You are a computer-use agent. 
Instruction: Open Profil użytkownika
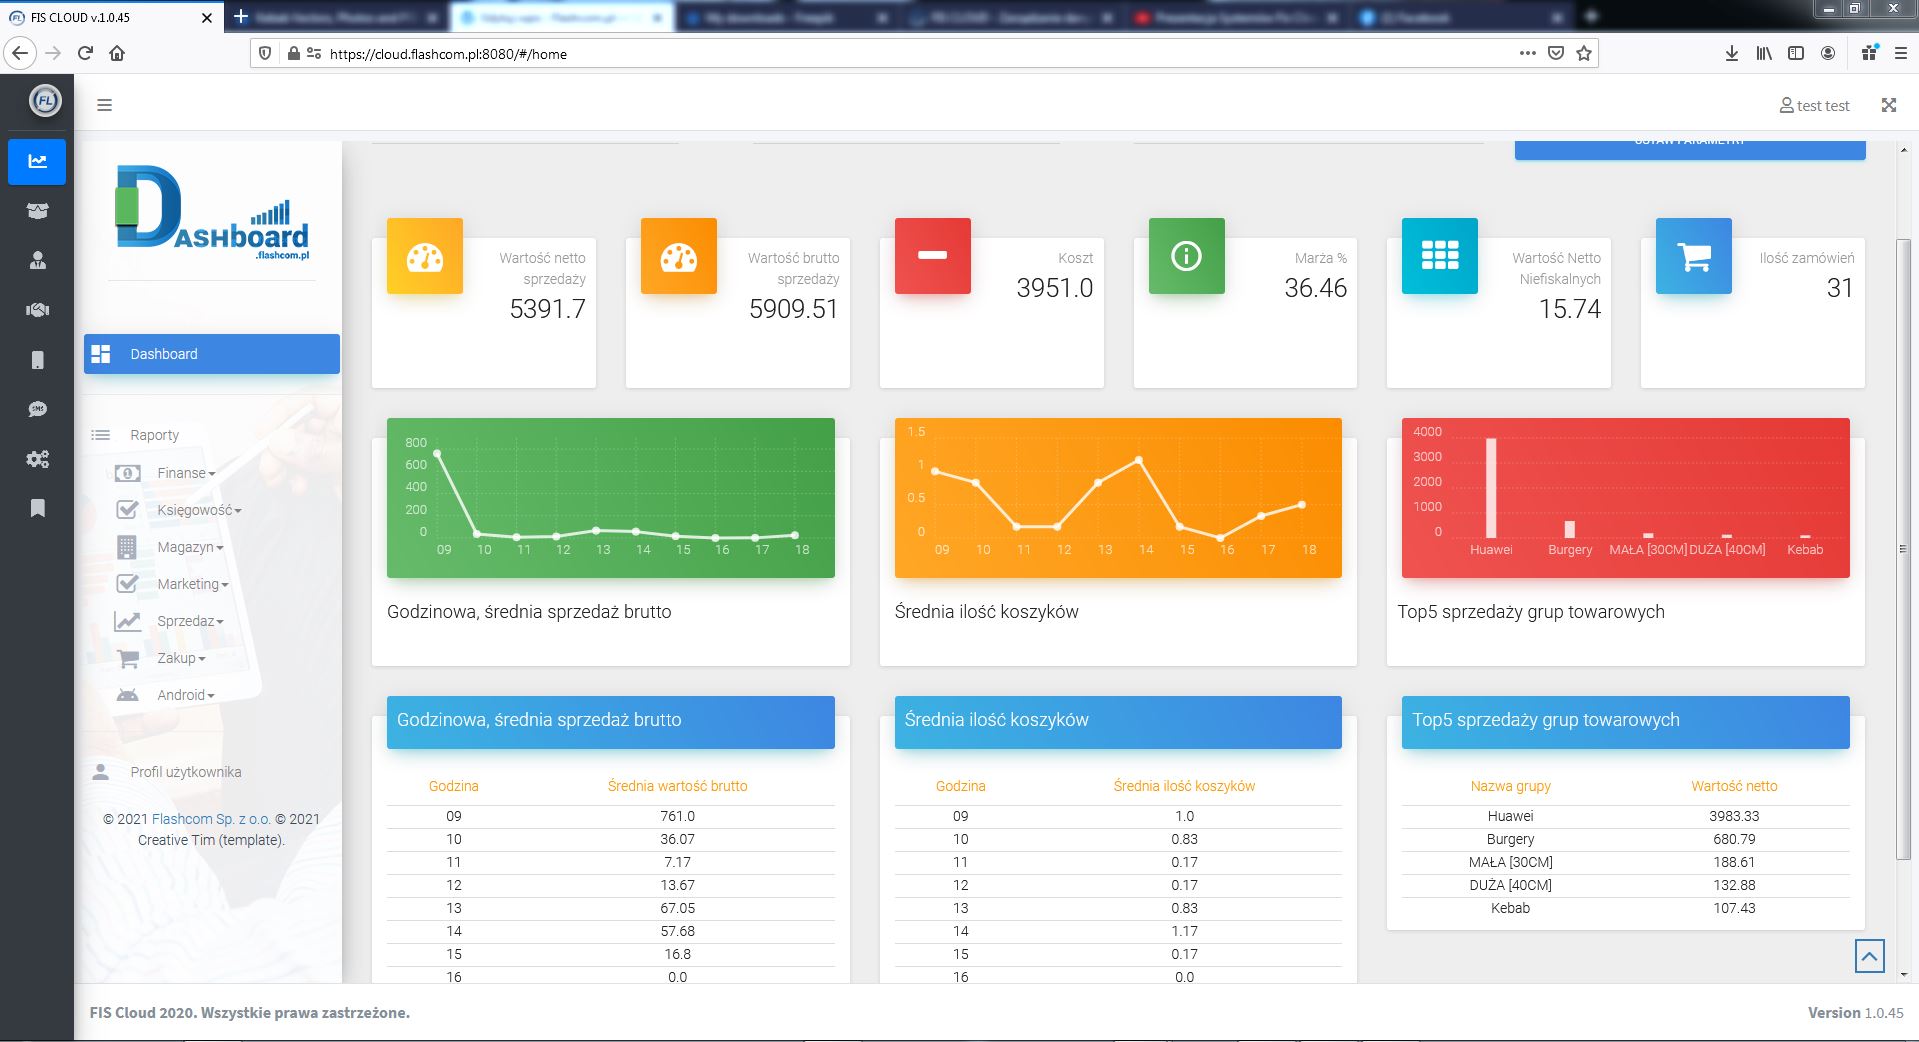coord(185,772)
